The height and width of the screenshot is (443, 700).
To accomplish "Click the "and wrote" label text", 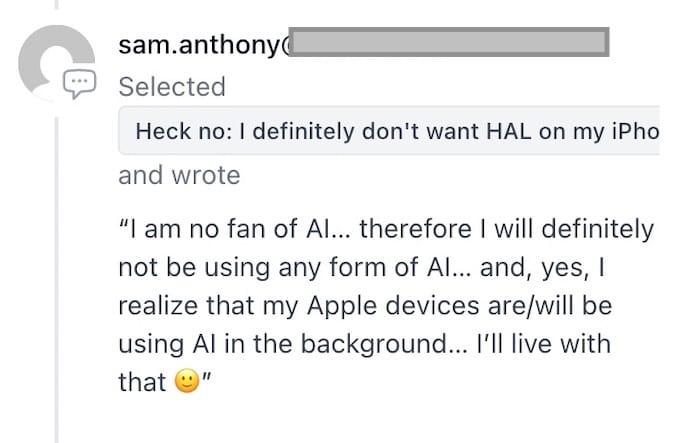I will (x=179, y=175).
